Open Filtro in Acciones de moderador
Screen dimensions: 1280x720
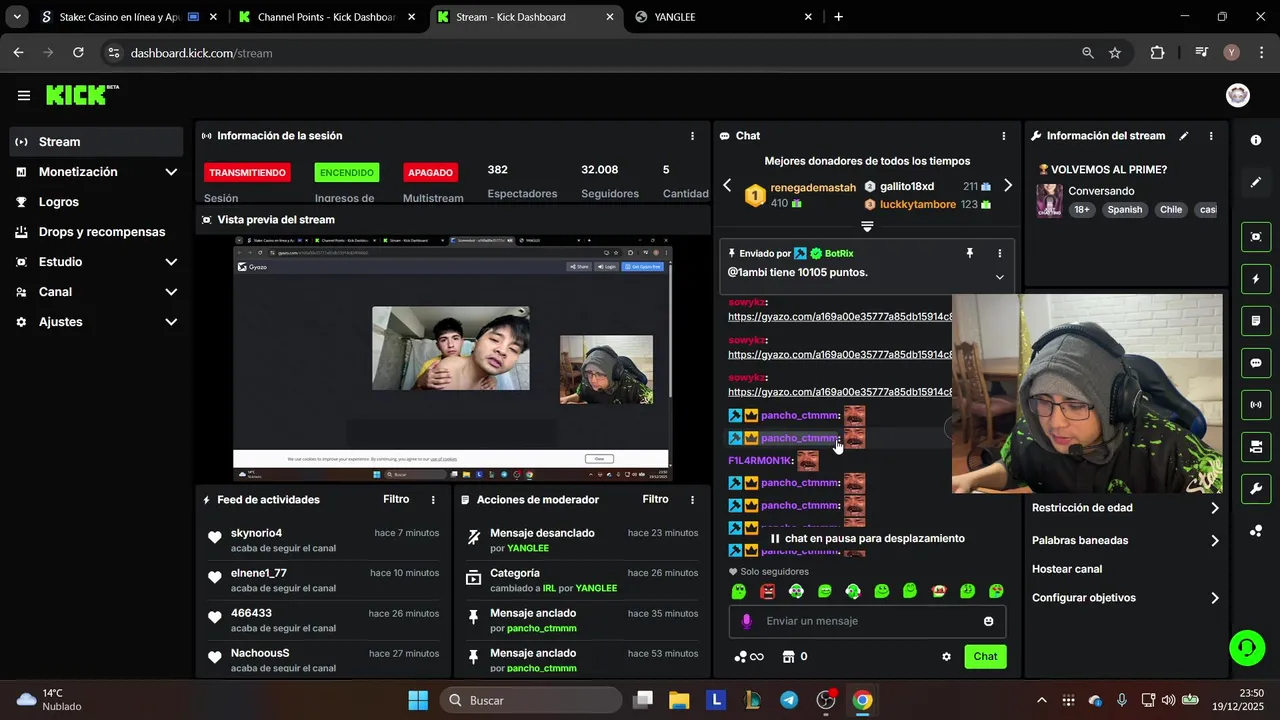pyautogui.click(x=655, y=499)
